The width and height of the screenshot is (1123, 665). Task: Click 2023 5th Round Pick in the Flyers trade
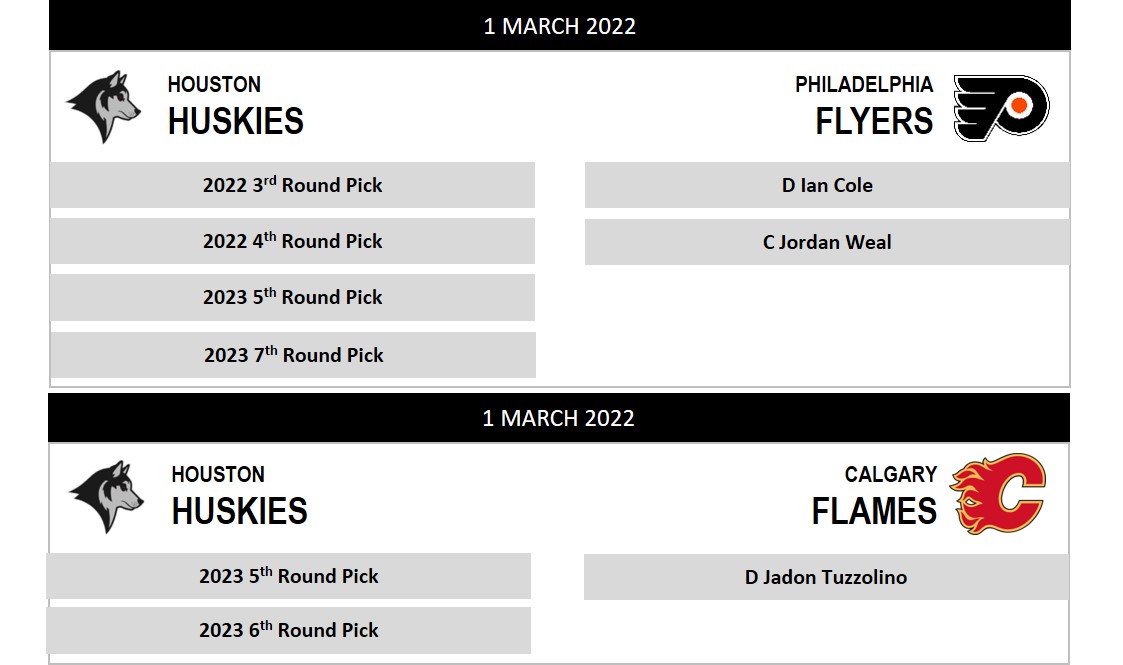point(292,297)
